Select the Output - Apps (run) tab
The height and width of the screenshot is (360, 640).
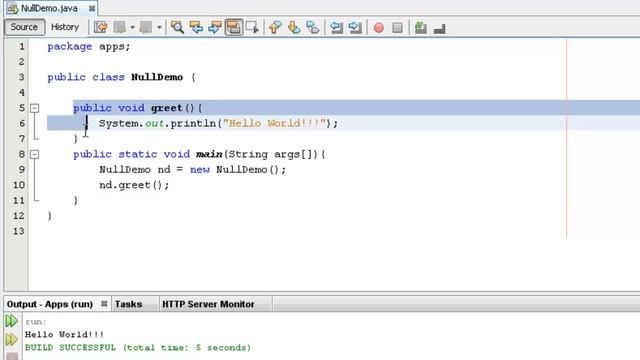tap(50, 304)
